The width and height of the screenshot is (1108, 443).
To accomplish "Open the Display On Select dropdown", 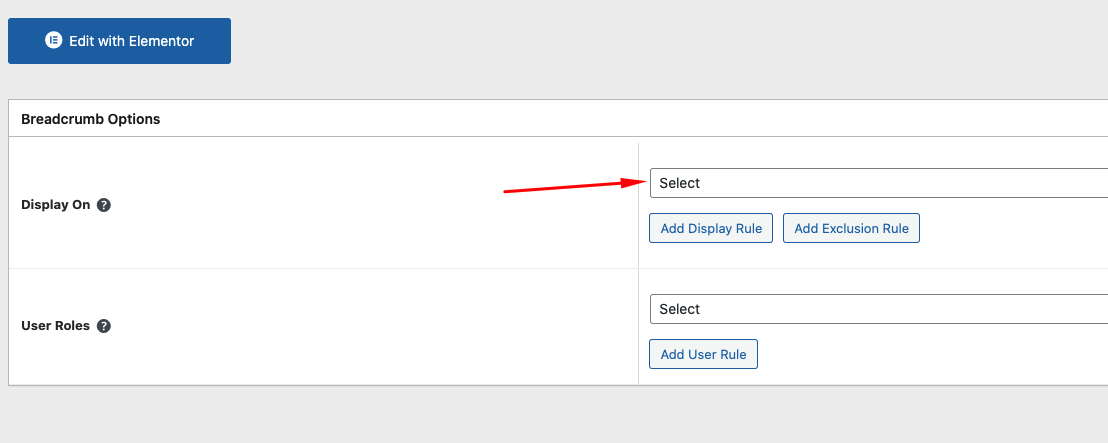I will coord(878,183).
